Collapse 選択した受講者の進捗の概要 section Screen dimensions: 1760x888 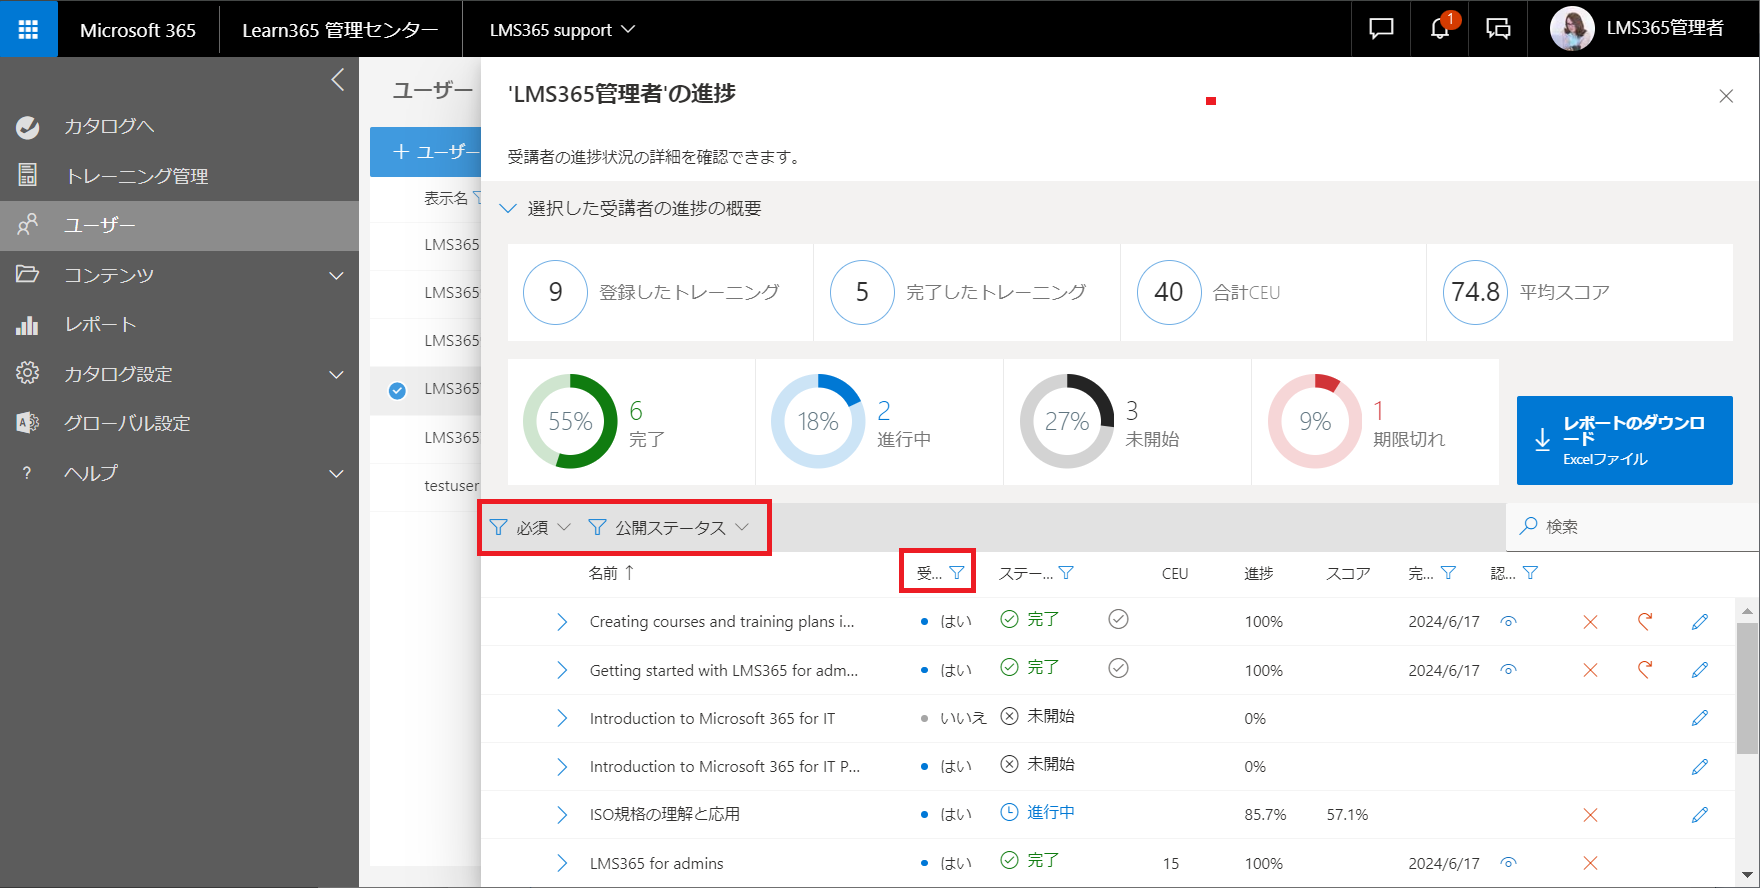pyautogui.click(x=508, y=208)
